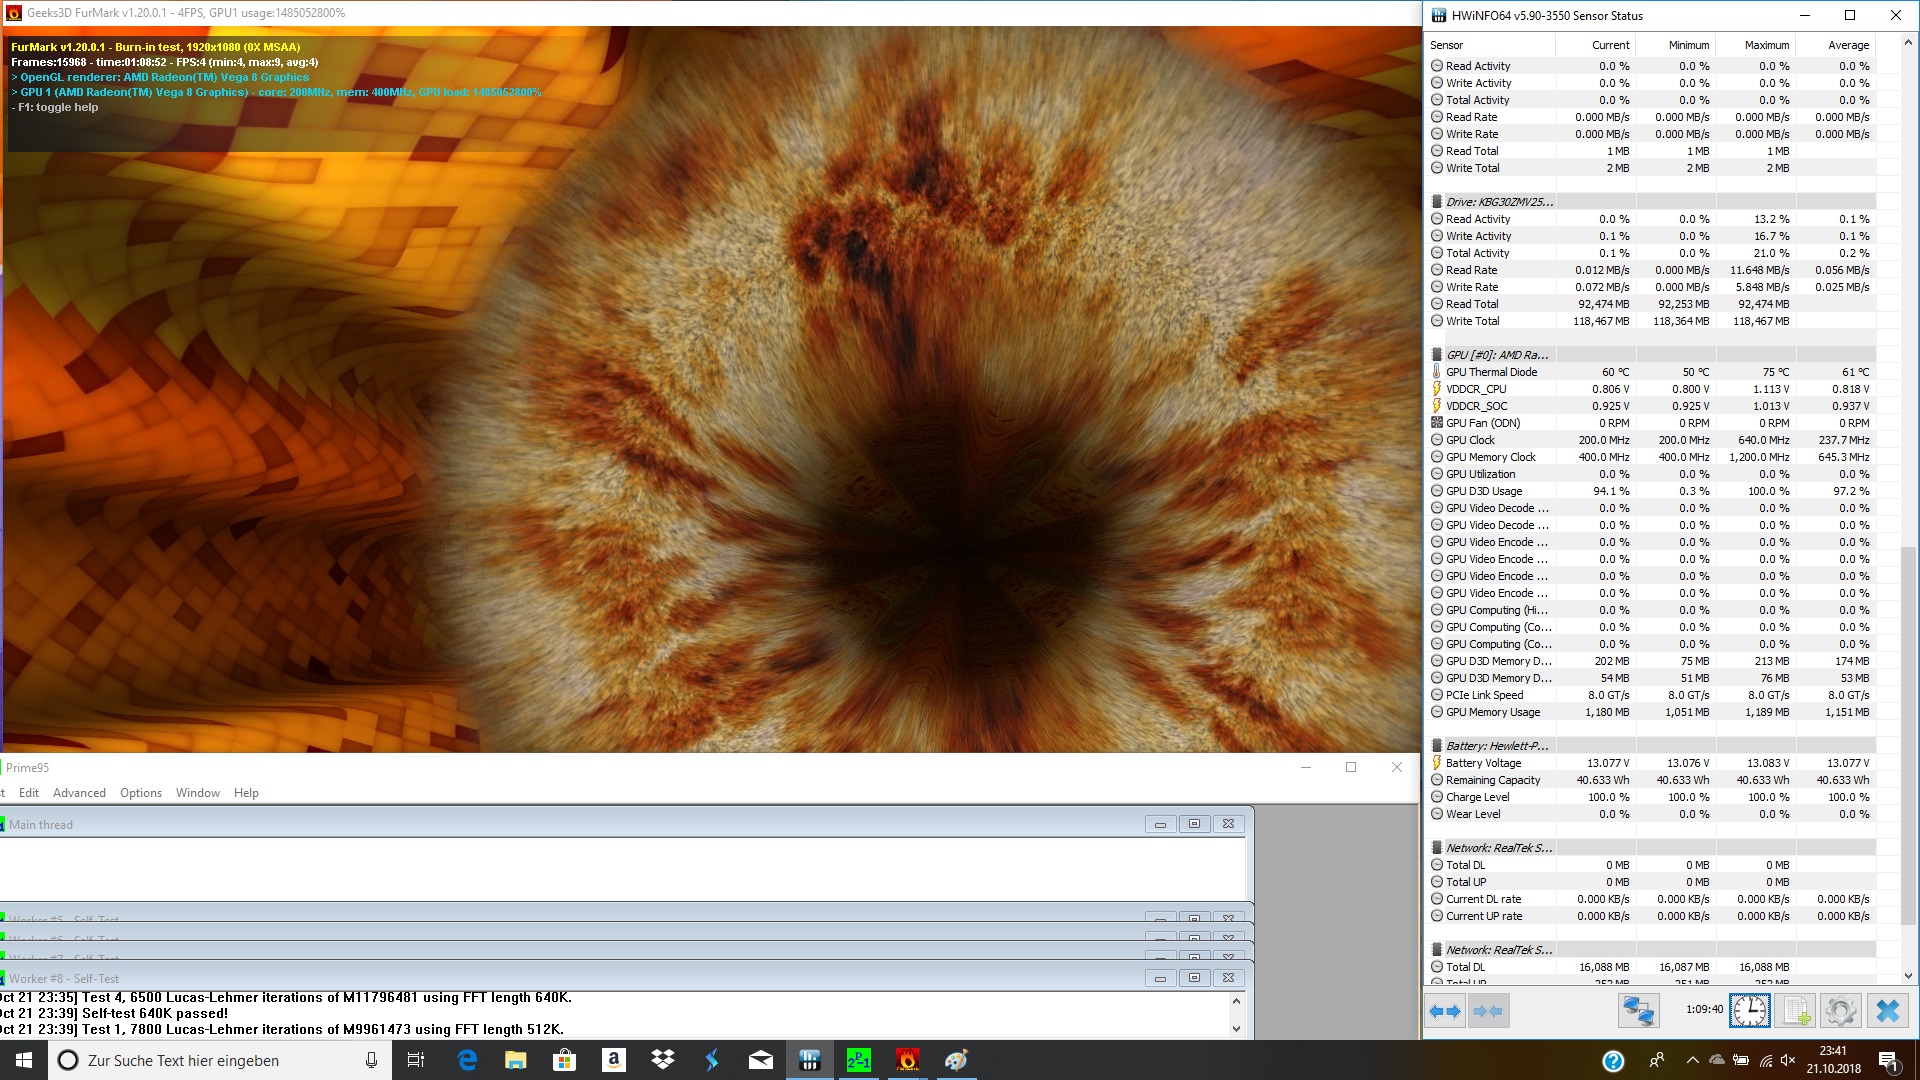The width and height of the screenshot is (1920, 1080).
Task: Start logging with spreadsheet plus icon
Action: pos(1796,1011)
